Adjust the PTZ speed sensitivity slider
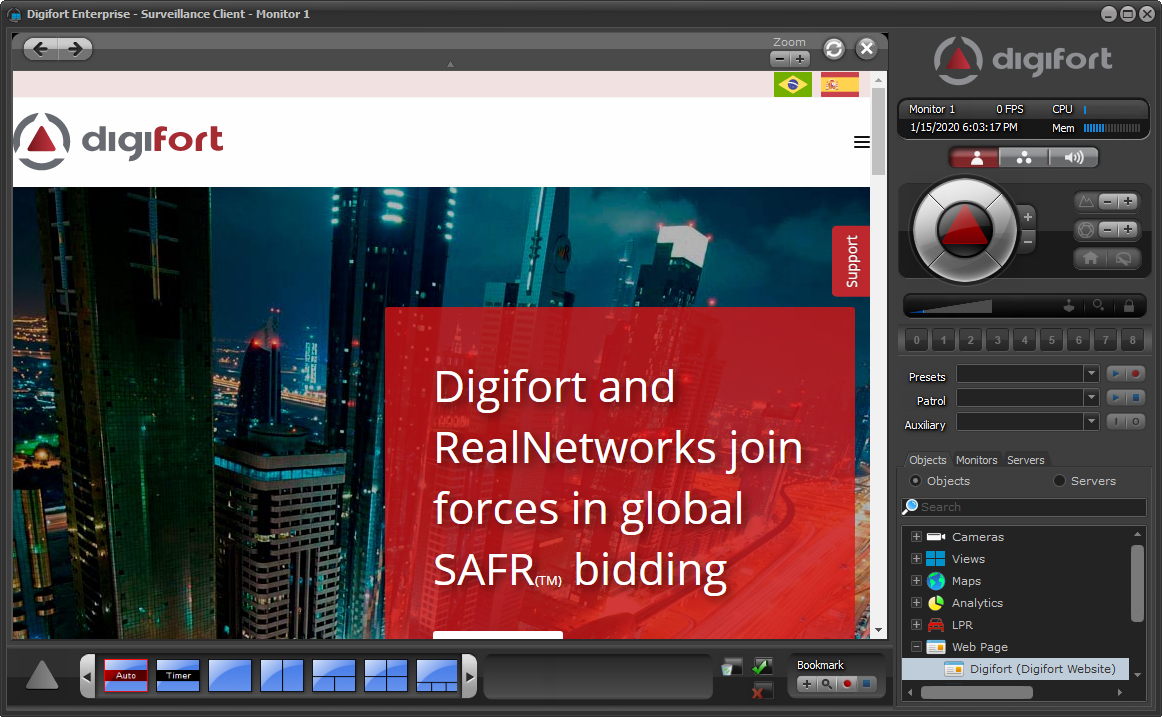Screen dimensions: 1162x717 pyautogui.click(x=950, y=305)
